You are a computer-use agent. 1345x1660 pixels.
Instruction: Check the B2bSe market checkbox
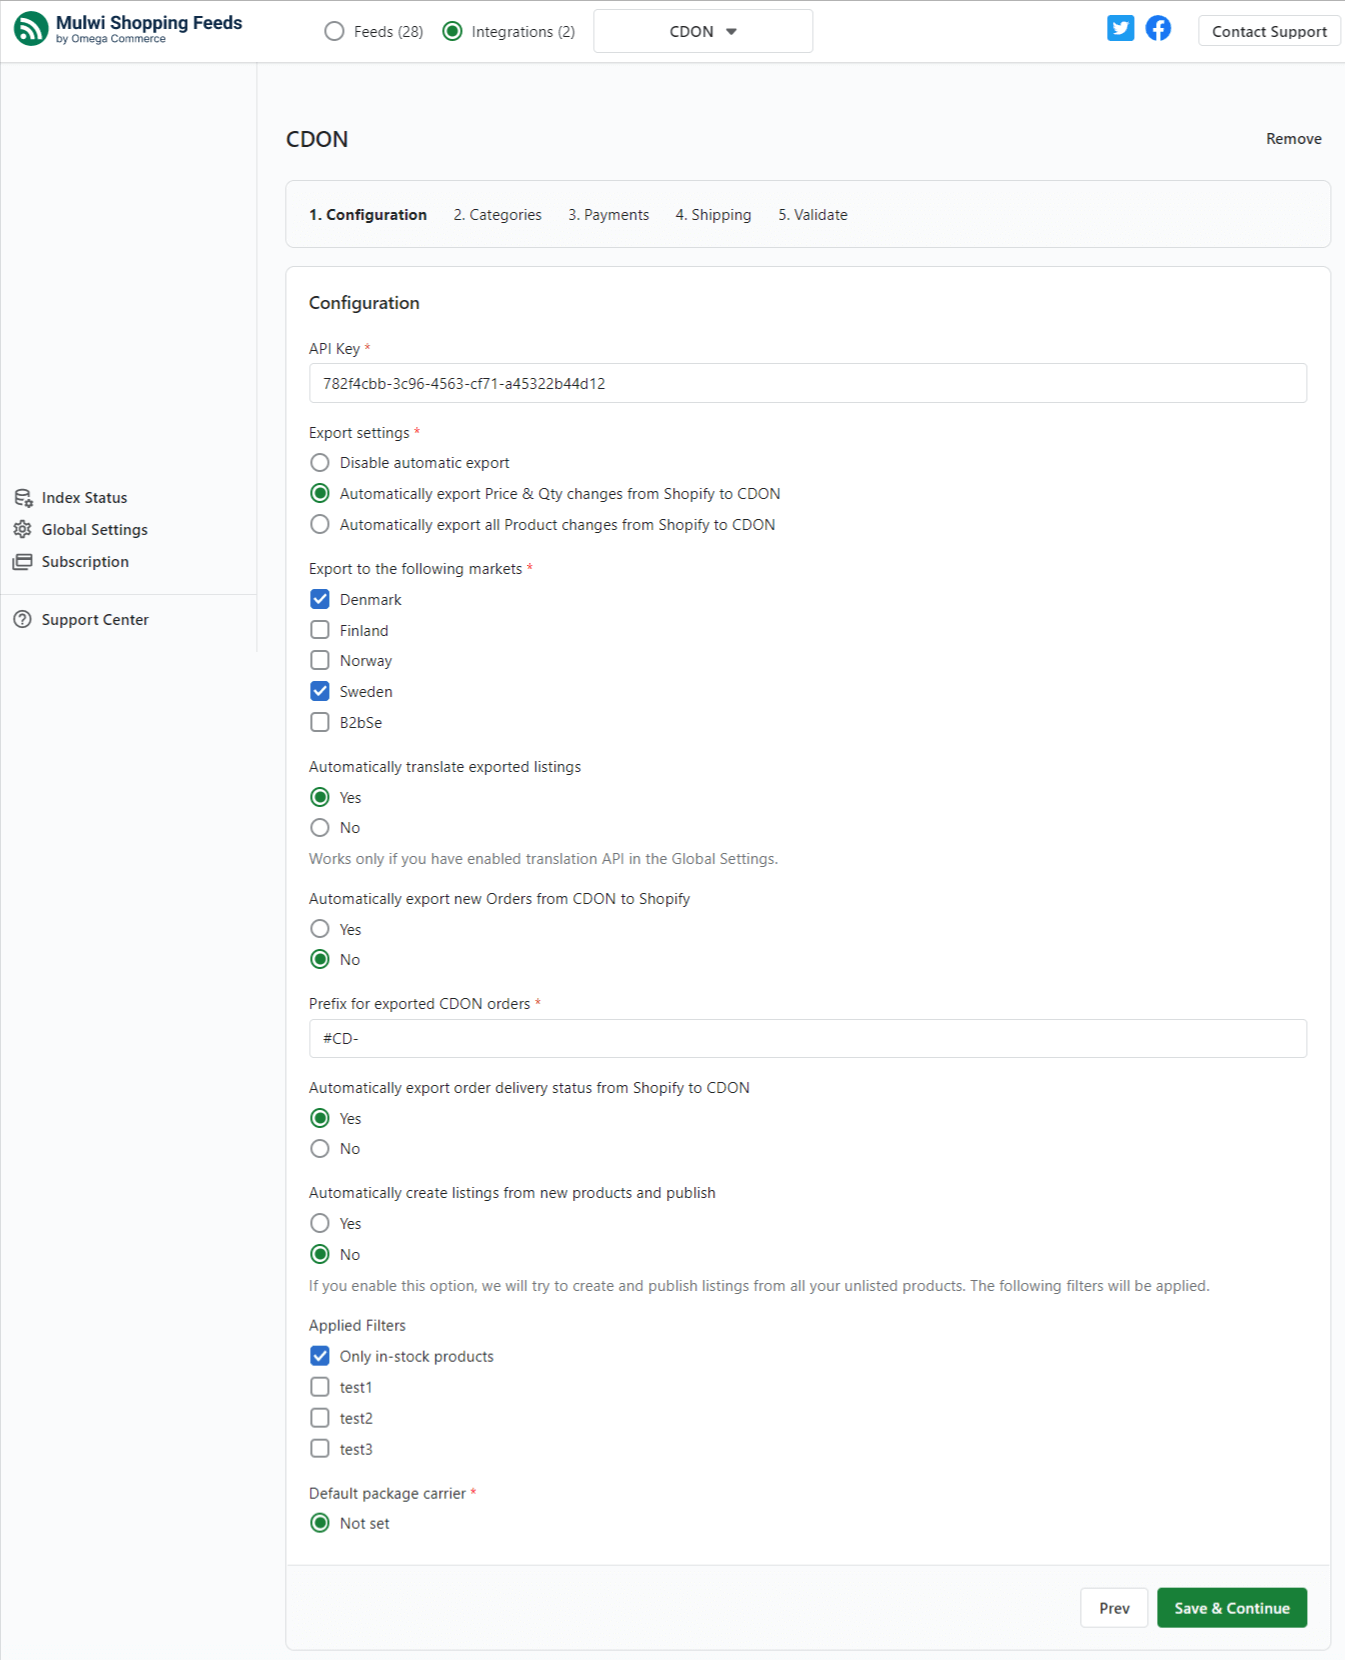(320, 723)
